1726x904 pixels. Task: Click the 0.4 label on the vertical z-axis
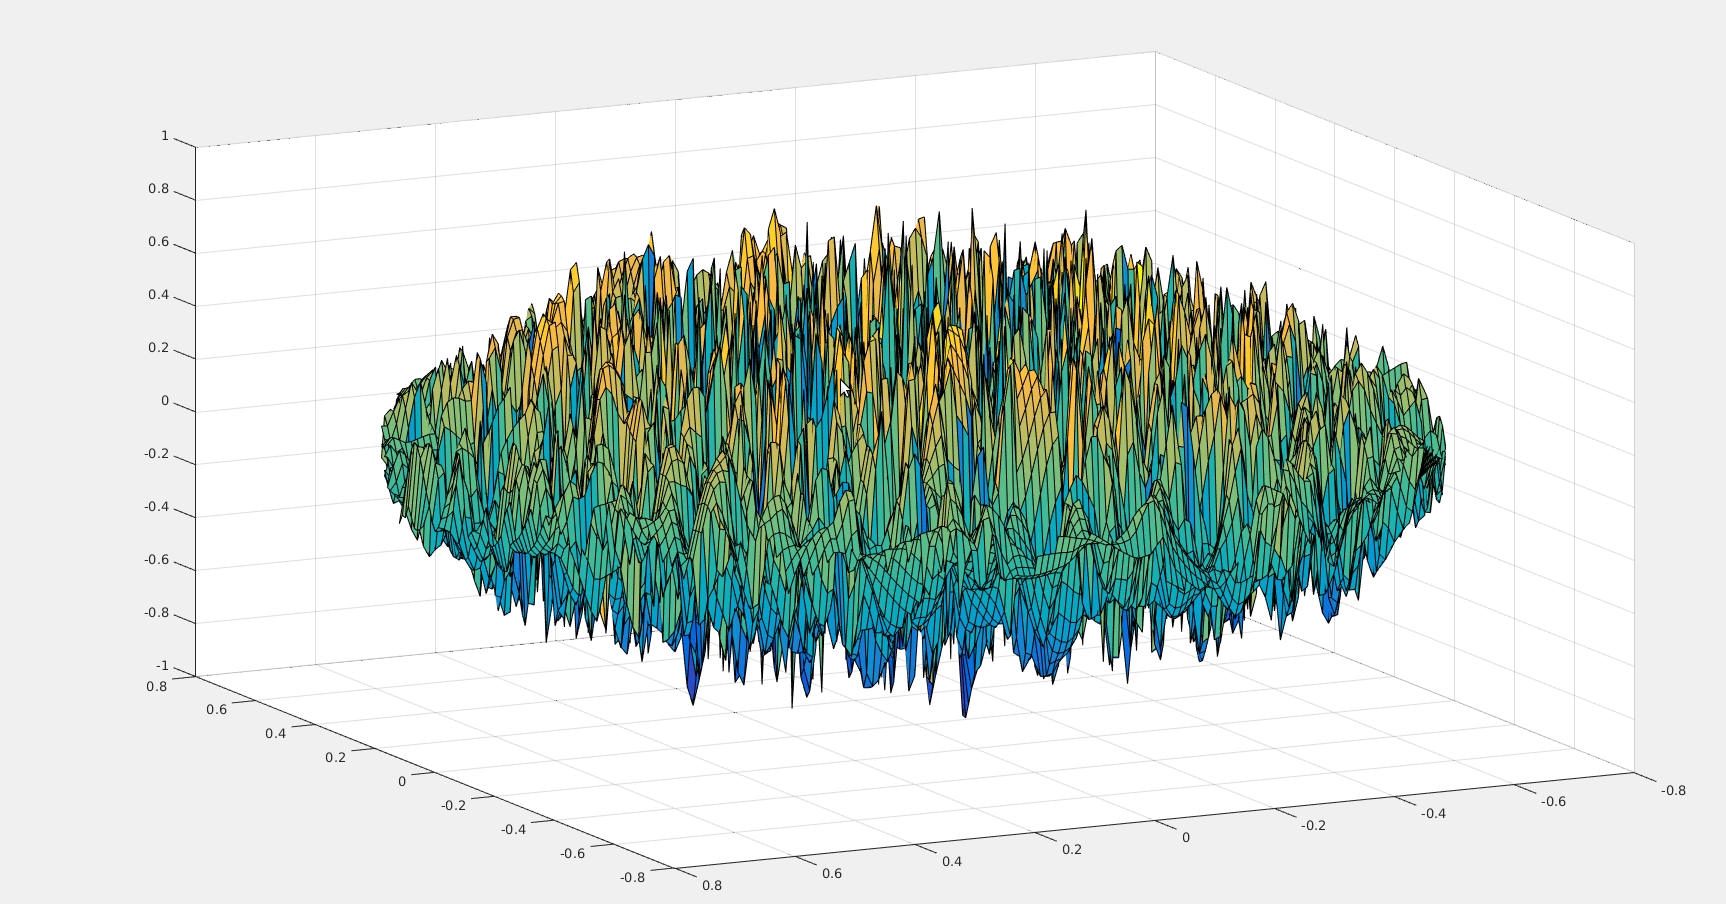coord(158,295)
